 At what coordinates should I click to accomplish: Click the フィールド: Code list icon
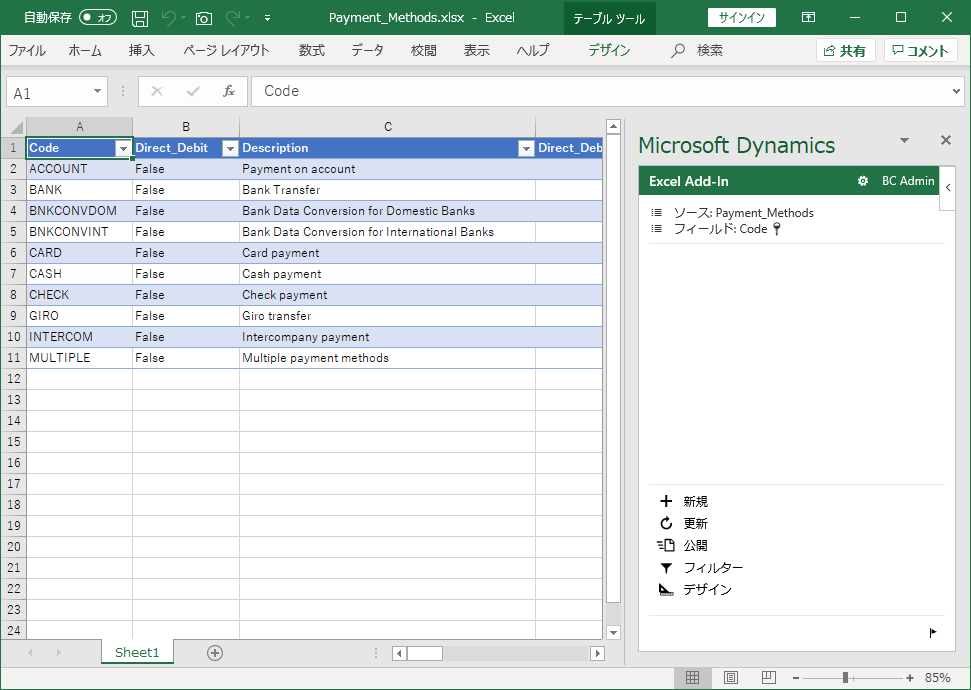(x=656, y=229)
